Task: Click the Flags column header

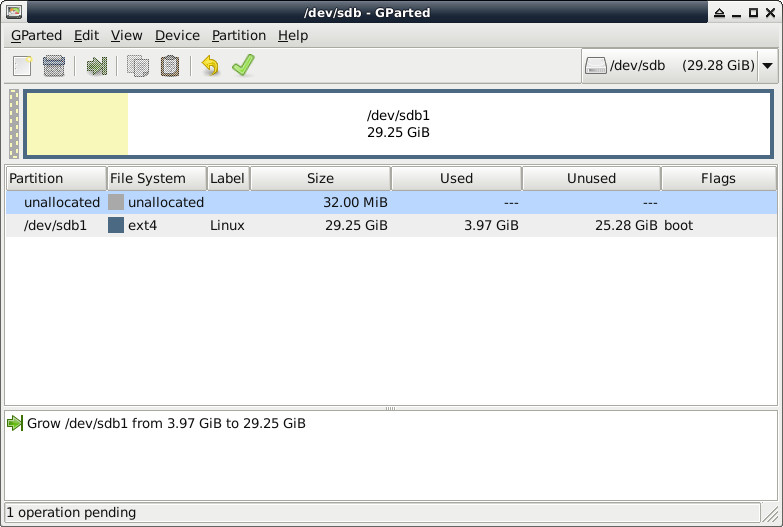Action: [719, 178]
